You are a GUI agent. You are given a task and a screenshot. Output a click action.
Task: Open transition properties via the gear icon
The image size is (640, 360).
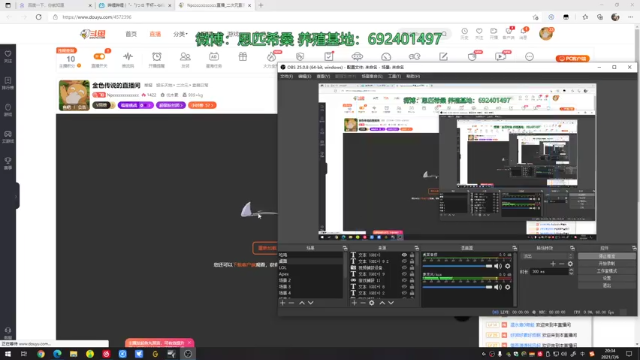click(570, 264)
